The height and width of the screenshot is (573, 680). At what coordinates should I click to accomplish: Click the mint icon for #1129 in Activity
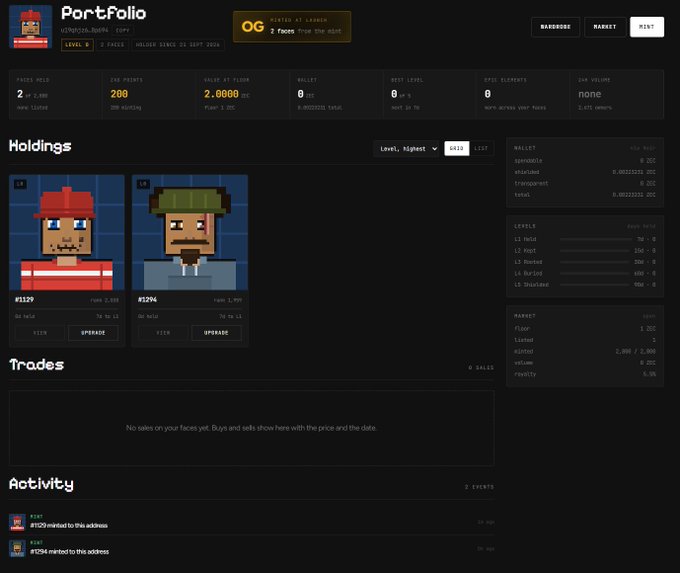pos(17,522)
